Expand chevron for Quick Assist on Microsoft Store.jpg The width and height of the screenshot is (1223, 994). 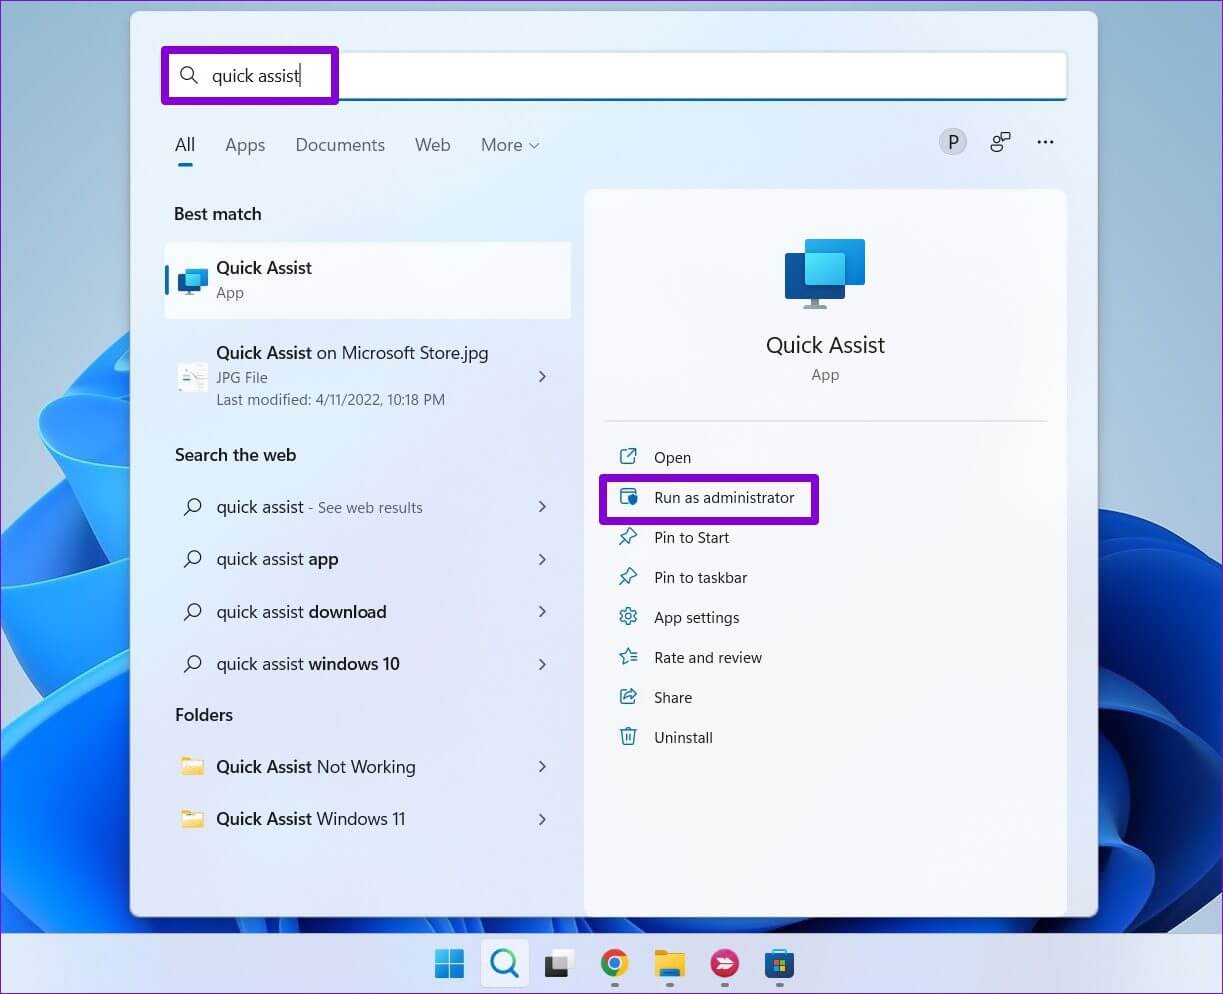coord(542,377)
